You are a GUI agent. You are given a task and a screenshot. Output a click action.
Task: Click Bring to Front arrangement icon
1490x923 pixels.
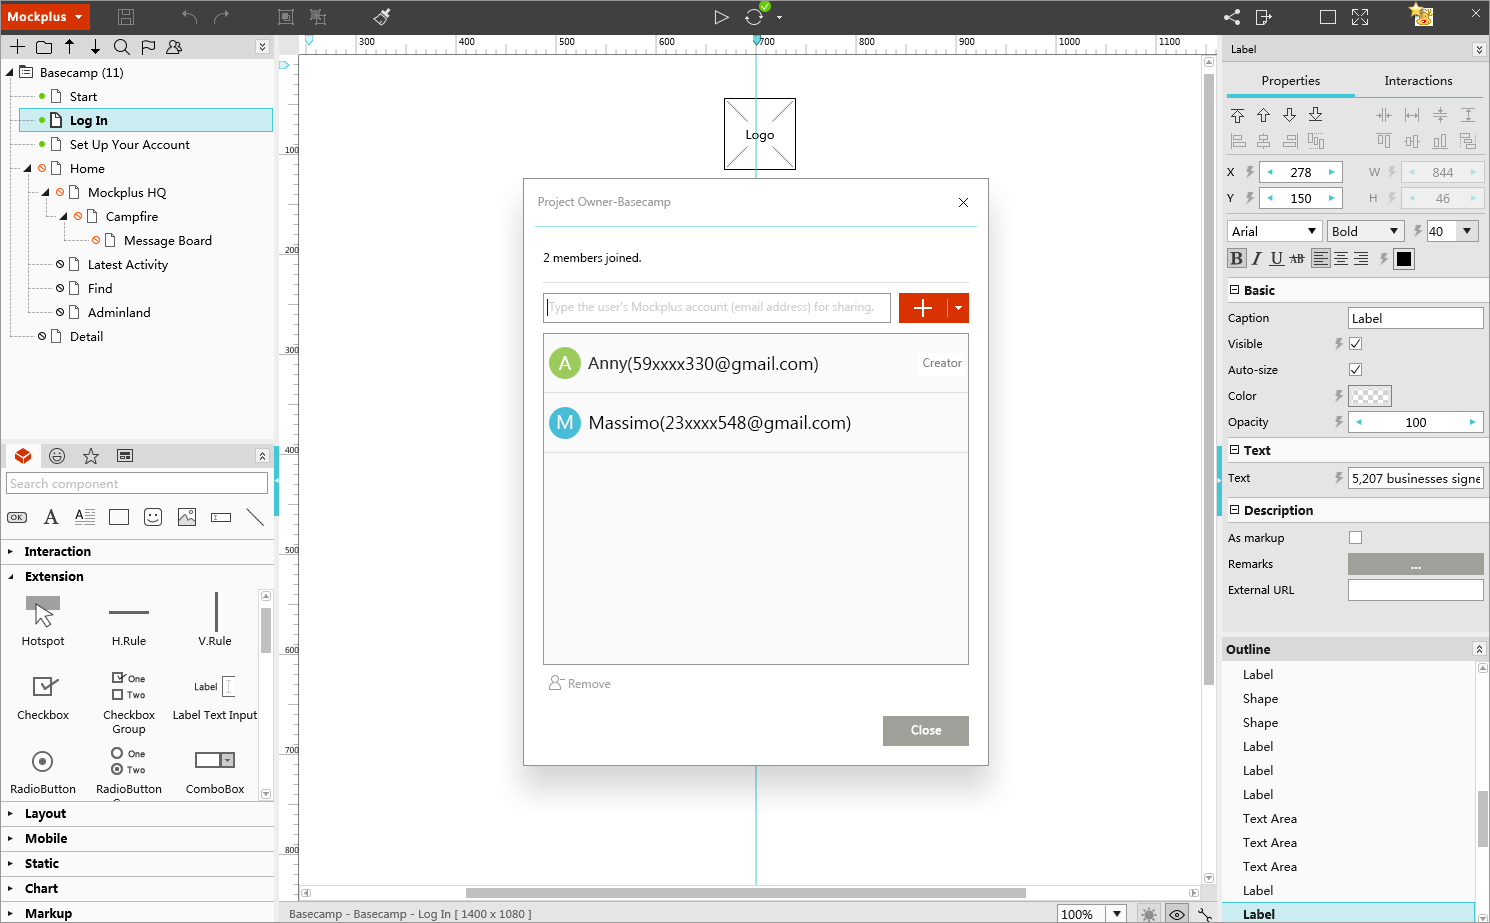point(1237,115)
